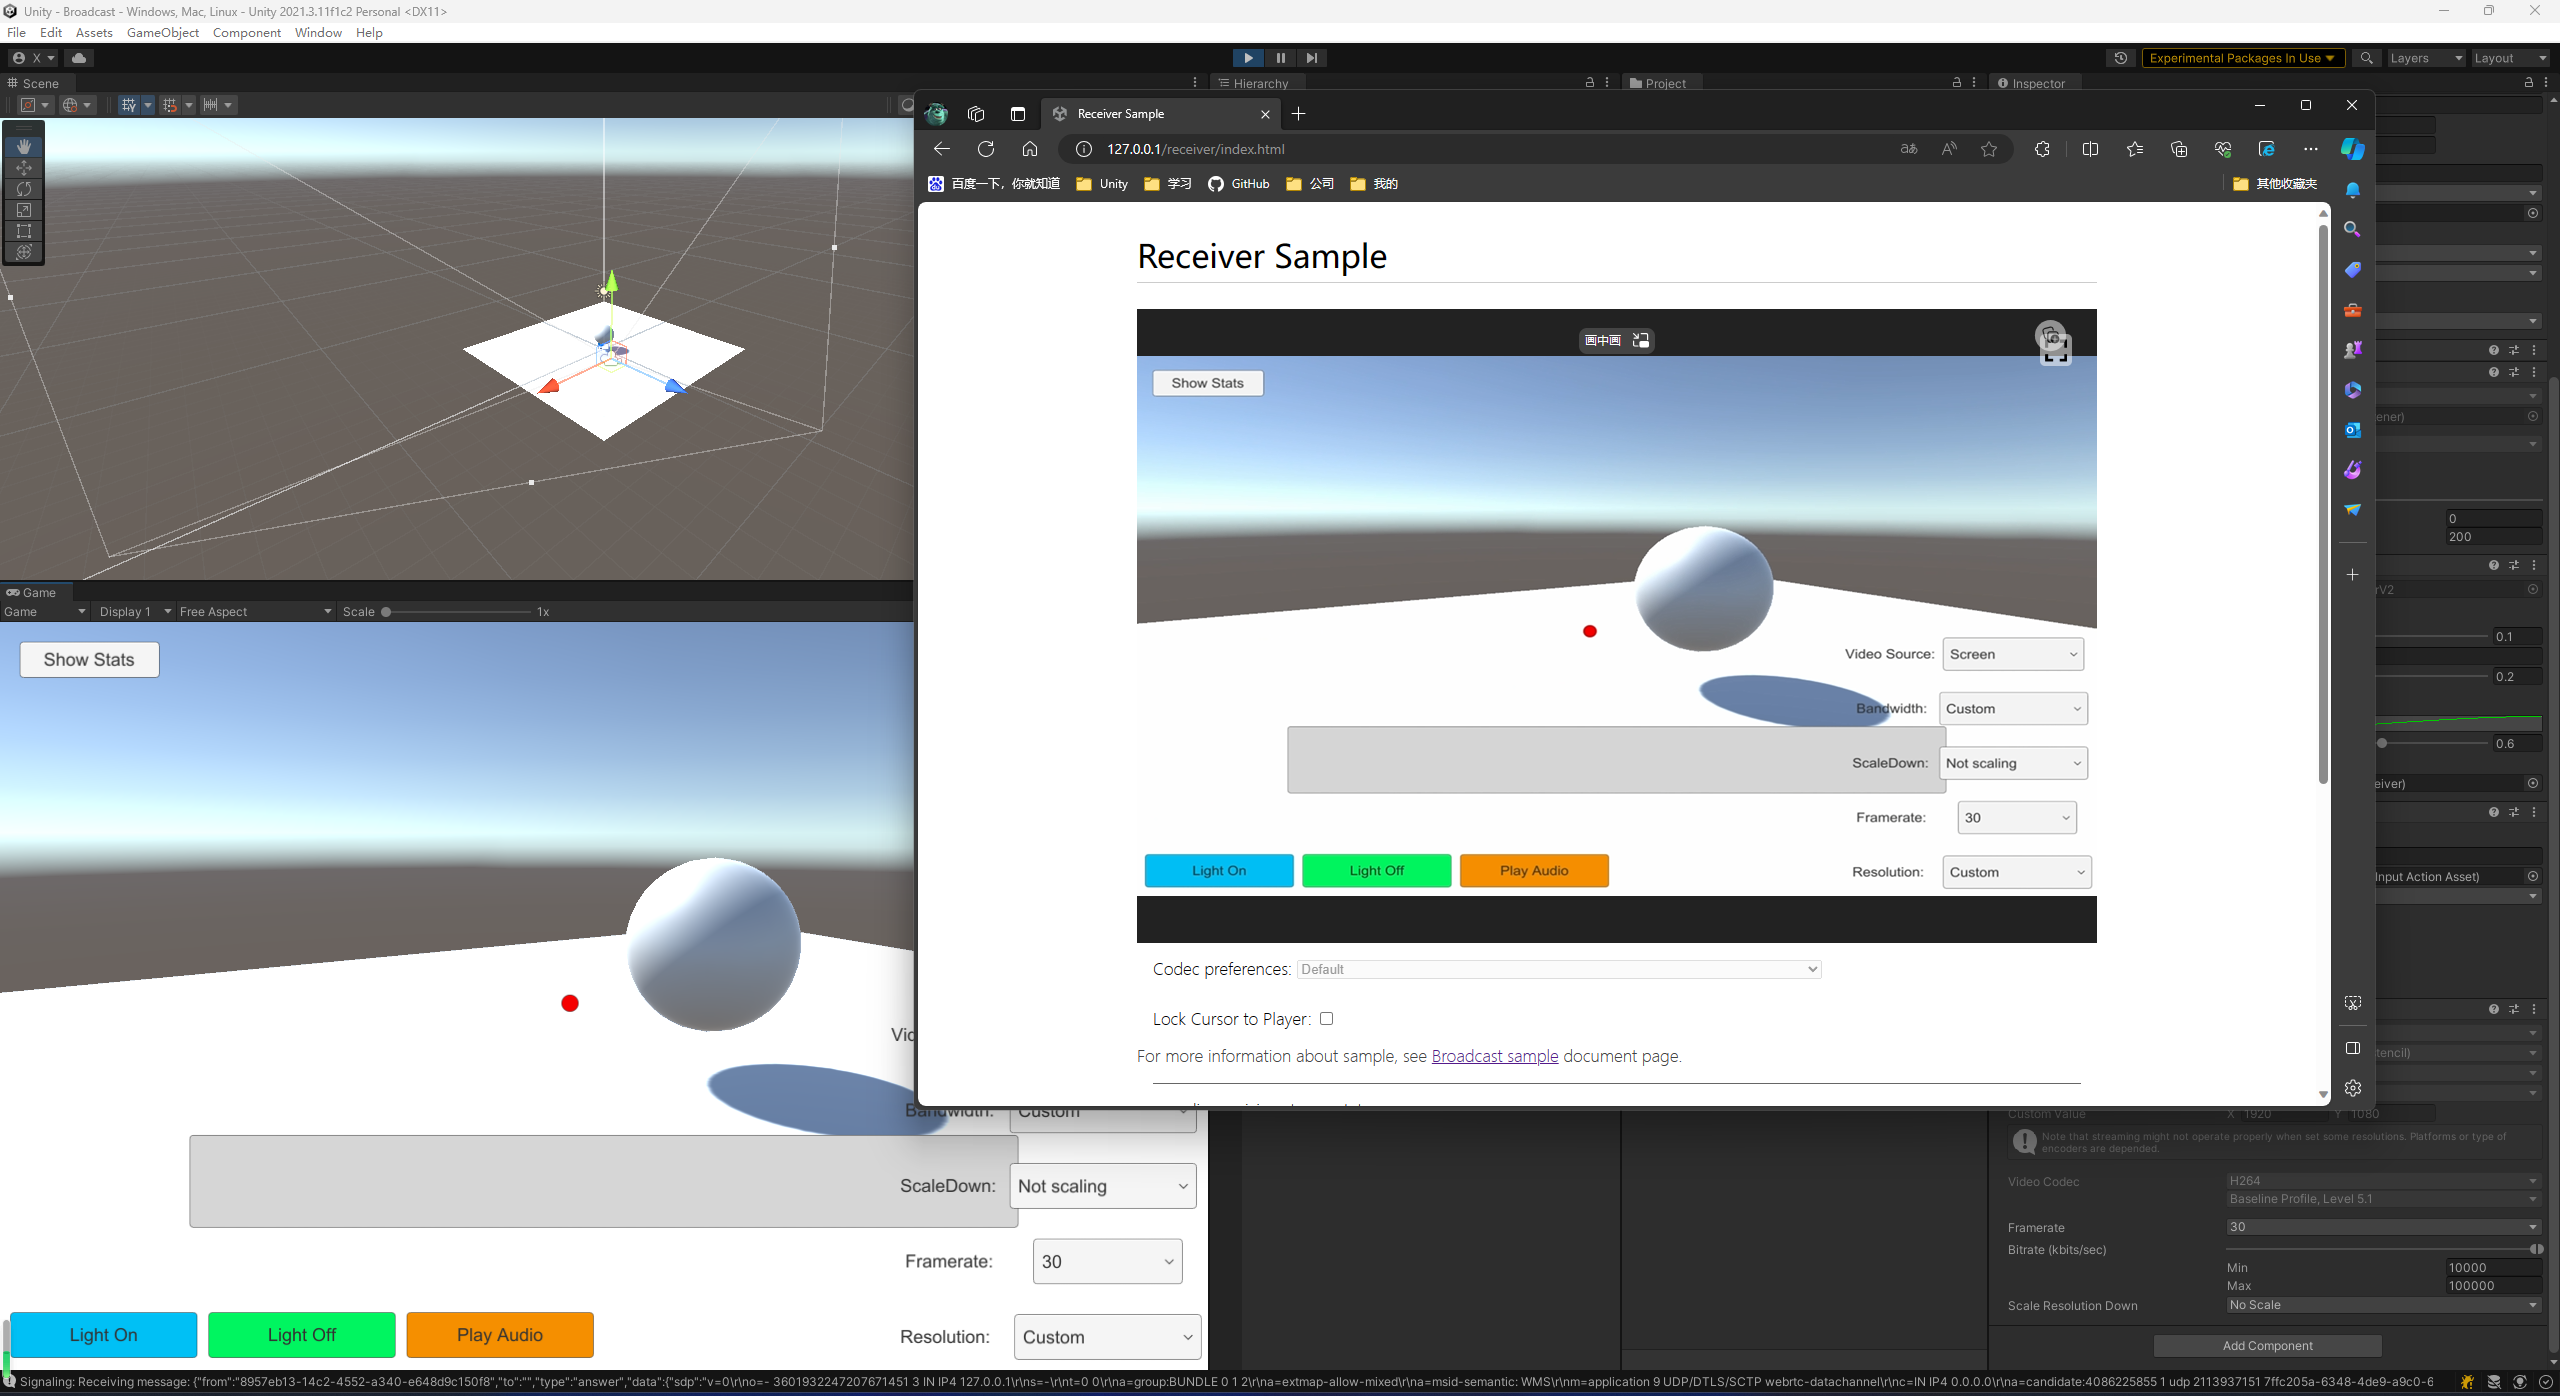Expand Codec preferences dropdown

click(1558, 969)
